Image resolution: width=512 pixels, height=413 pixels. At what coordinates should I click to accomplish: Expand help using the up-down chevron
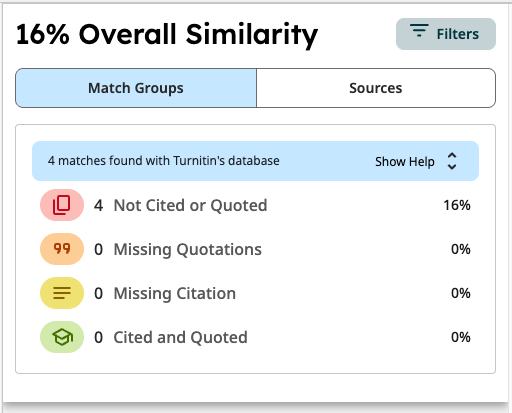pyautogui.click(x=452, y=161)
